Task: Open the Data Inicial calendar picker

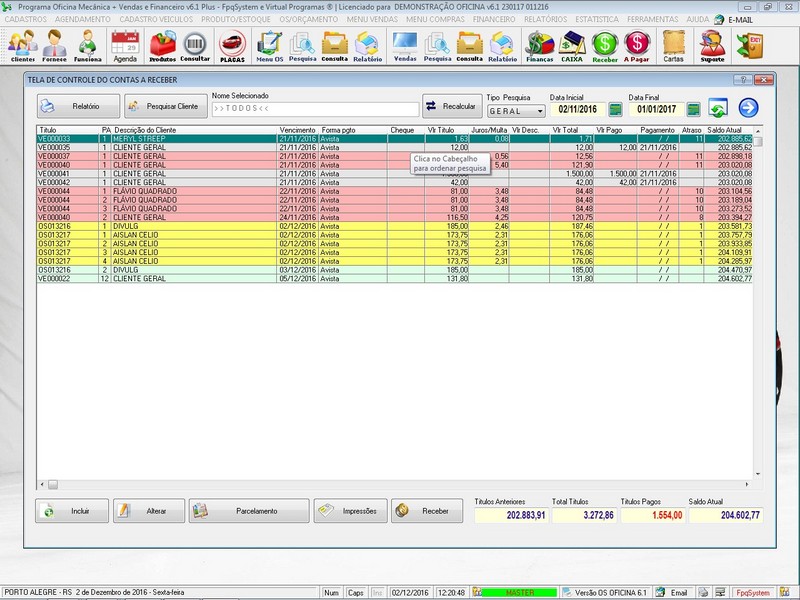Action: [616, 109]
